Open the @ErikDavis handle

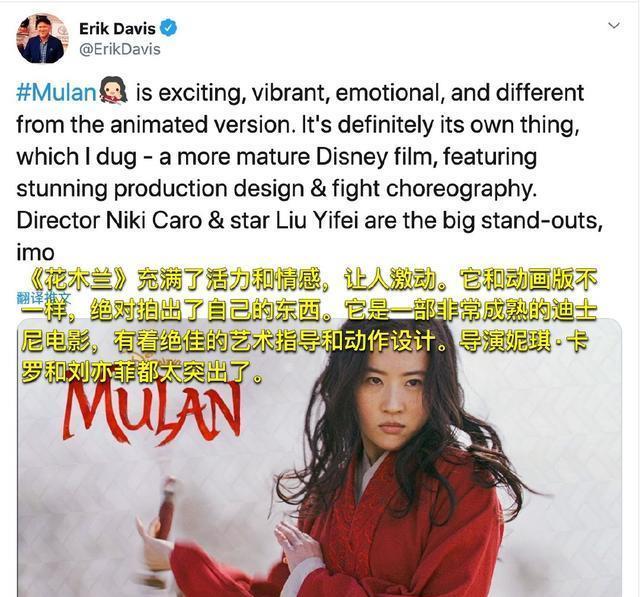pos(120,49)
